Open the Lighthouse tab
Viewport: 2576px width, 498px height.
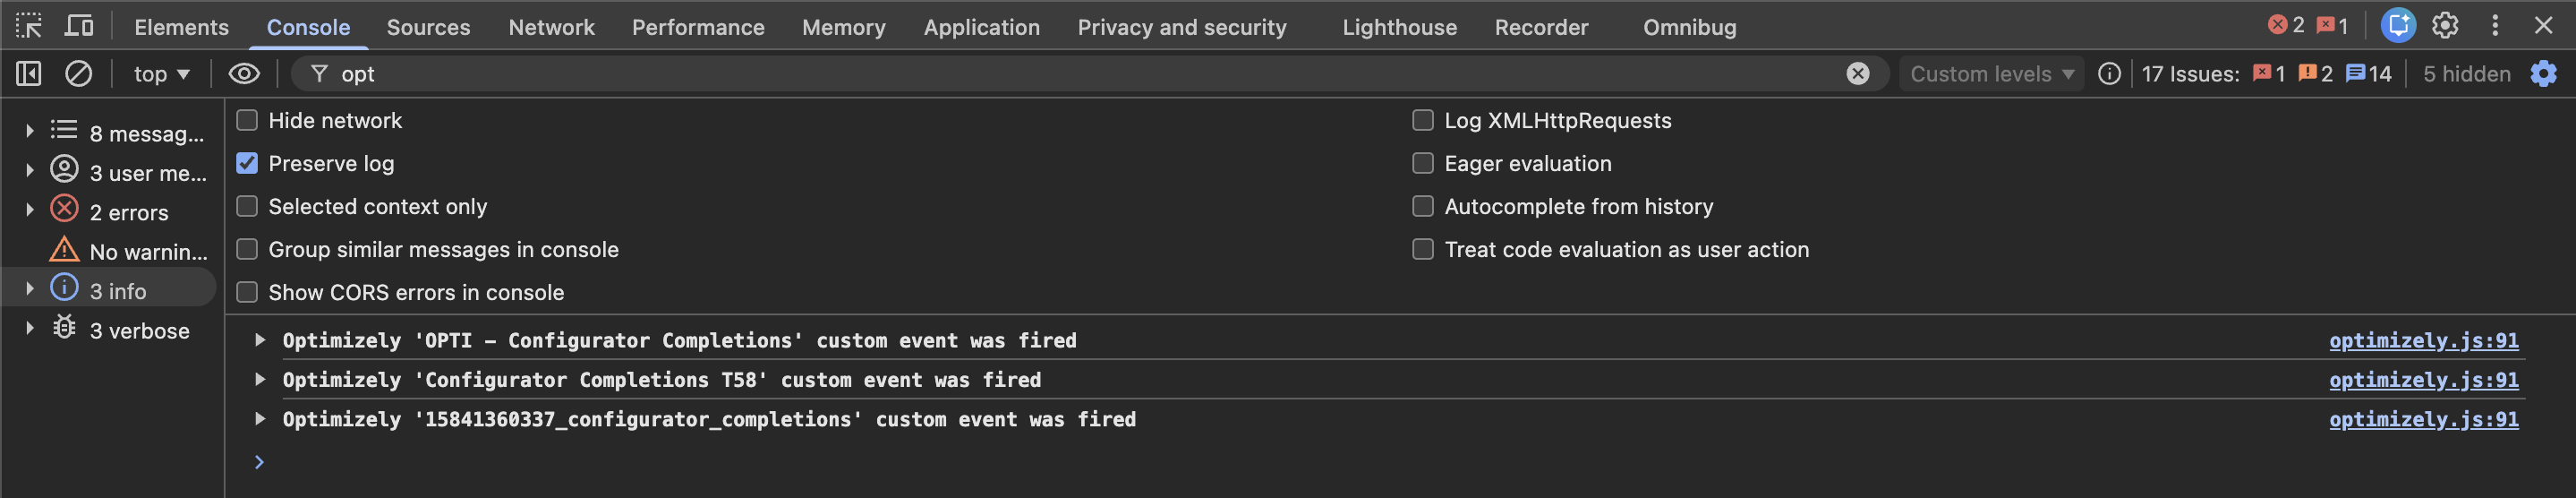(1399, 27)
